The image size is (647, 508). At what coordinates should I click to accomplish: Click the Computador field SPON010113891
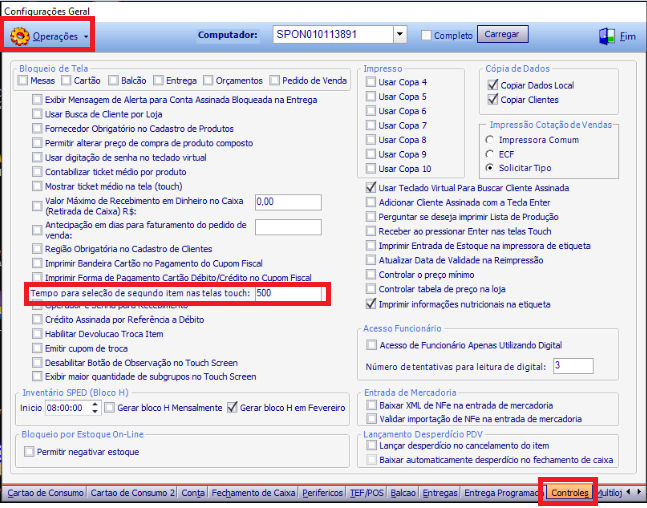point(333,35)
